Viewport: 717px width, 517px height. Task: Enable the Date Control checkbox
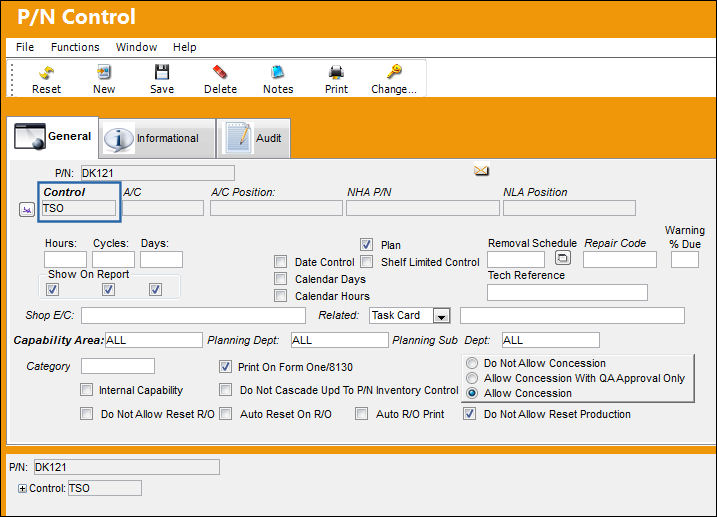(280, 261)
